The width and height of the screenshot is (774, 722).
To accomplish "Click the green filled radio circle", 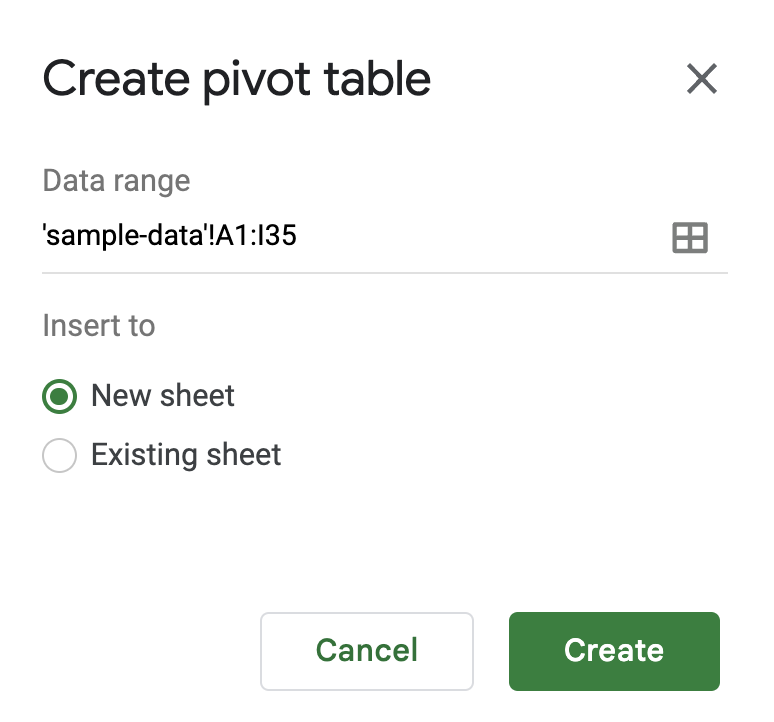I will click(x=59, y=396).
